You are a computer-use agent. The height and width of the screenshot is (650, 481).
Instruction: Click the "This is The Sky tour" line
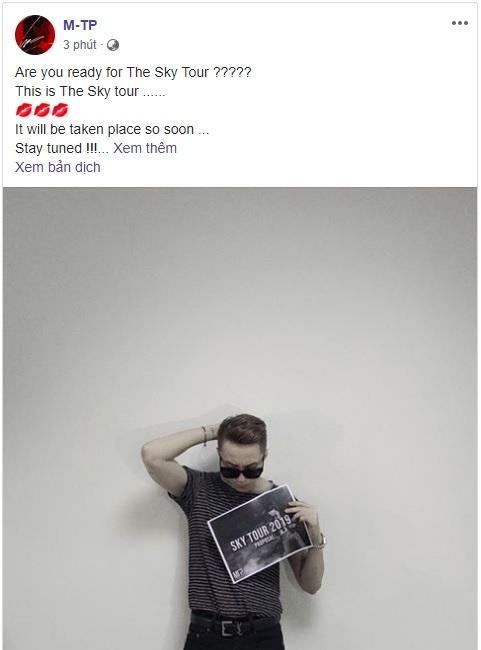(x=90, y=91)
